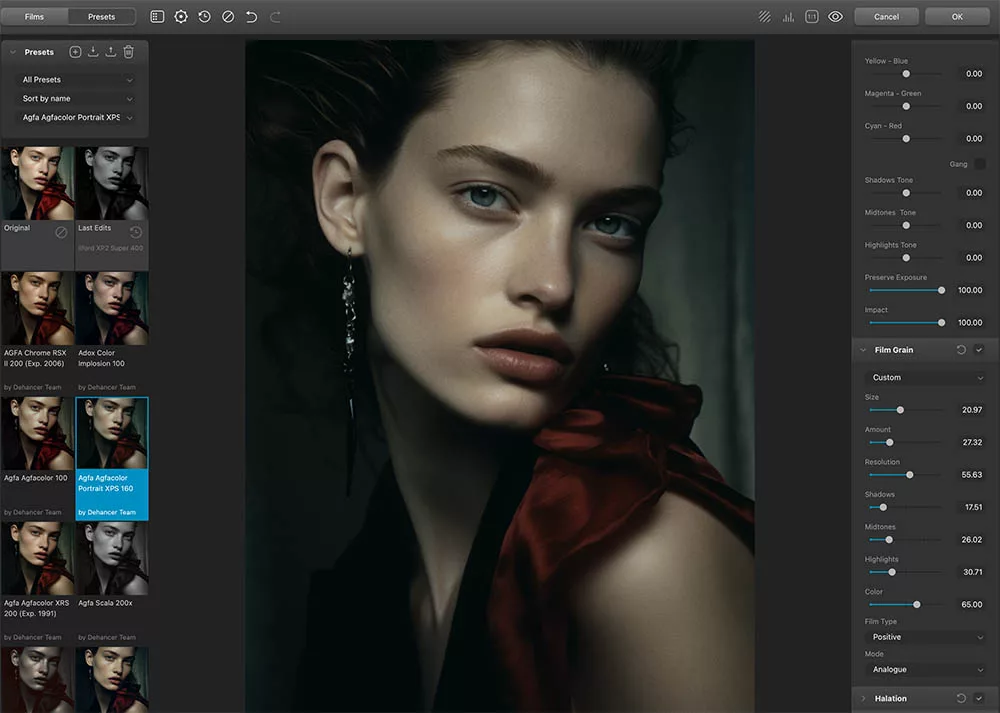1000x713 pixels.
Task: Click the Undo arrow icon
Action: coord(250,16)
